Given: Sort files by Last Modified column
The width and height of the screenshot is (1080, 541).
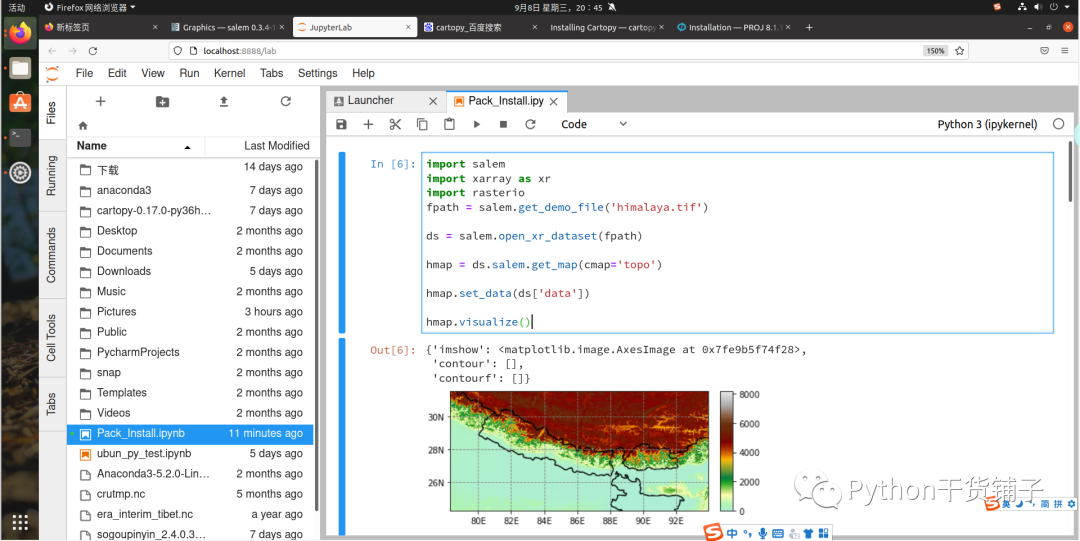Looking at the screenshot, I should (x=260, y=146).
